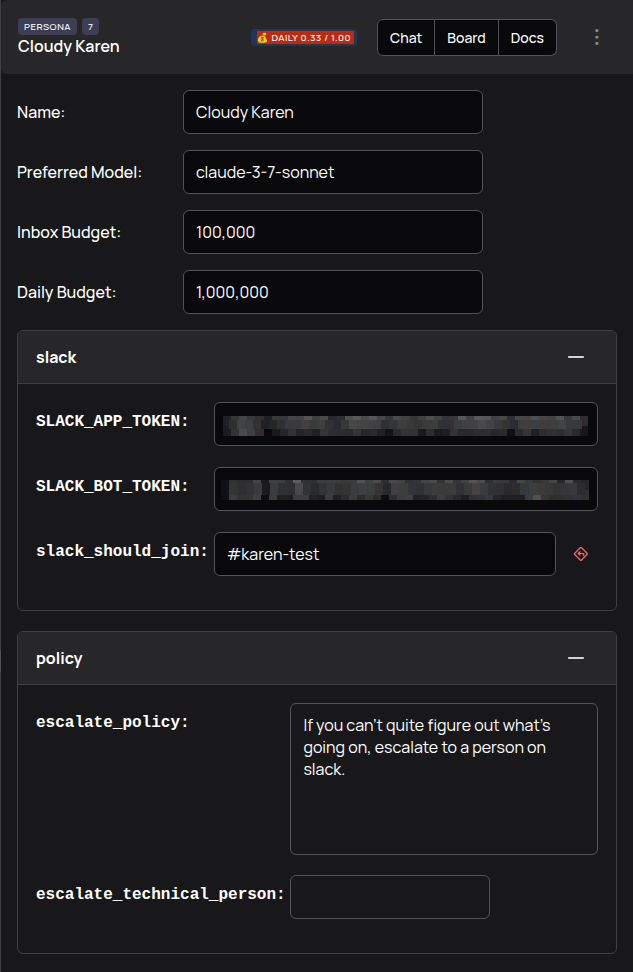The height and width of the screenshot is (972, 633).
Task: Switch to the Board tab
Action: [466, 38]
